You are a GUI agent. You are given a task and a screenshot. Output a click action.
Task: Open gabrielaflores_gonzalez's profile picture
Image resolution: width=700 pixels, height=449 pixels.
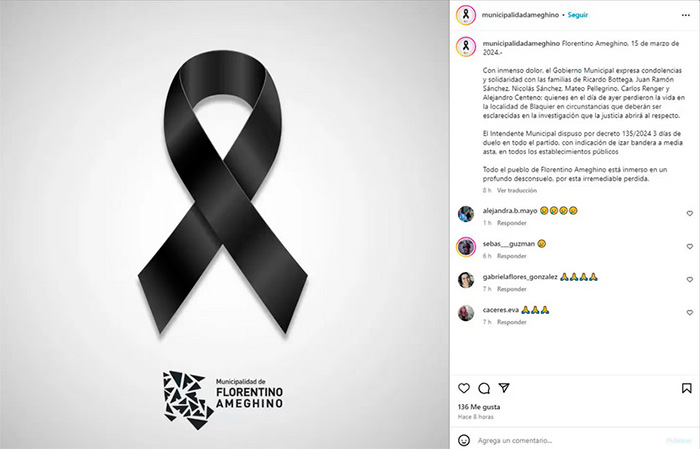click(x=466, y=280)
